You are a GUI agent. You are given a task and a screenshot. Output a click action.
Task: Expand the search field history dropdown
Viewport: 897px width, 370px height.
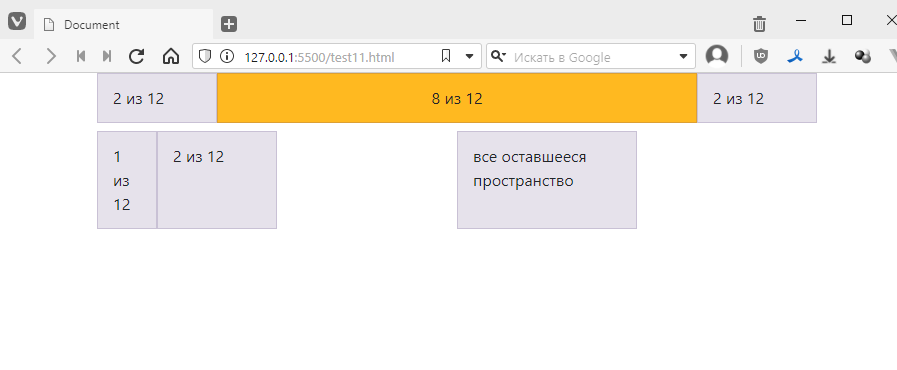(683, 57)
